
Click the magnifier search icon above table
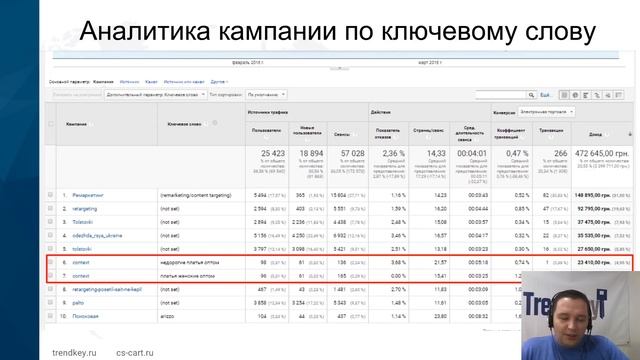(x=531, y=95)
